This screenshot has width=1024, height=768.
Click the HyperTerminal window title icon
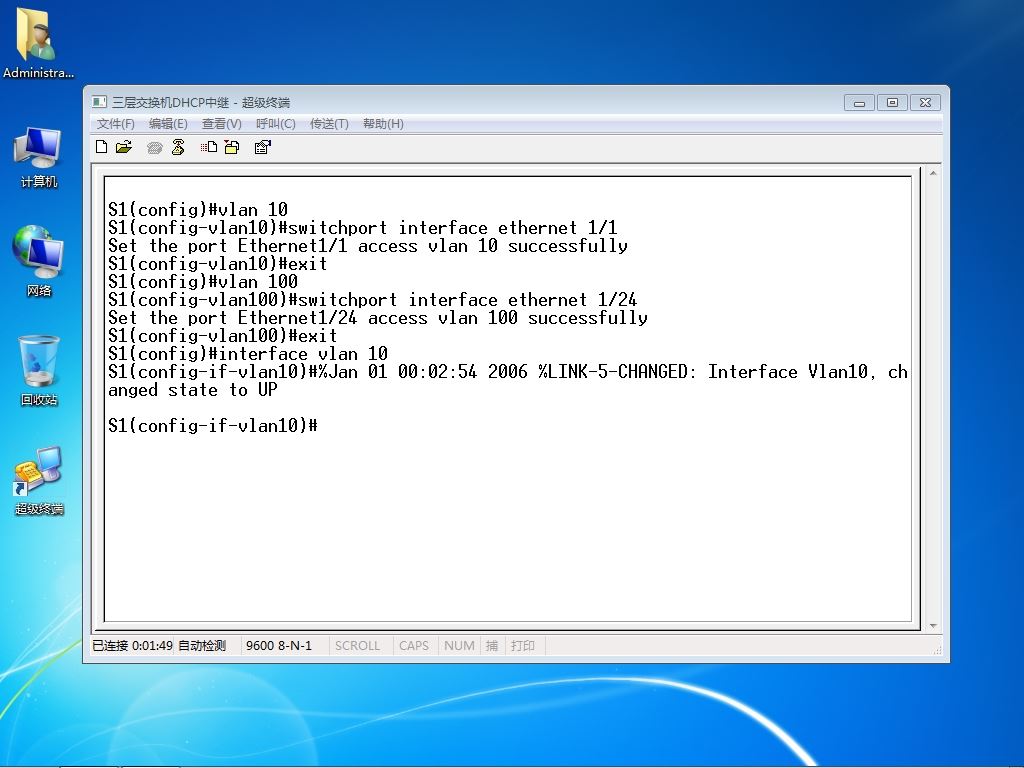[99, 102]
